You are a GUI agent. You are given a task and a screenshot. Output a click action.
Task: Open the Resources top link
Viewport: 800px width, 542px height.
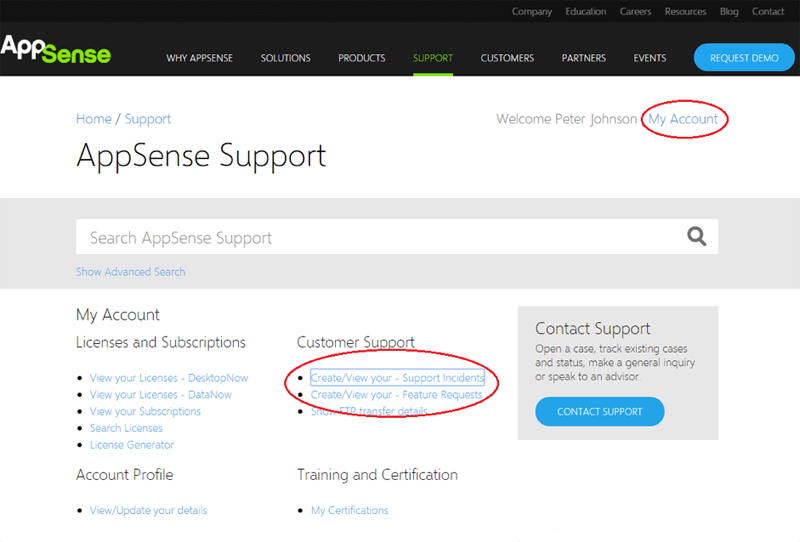[685, 11]
